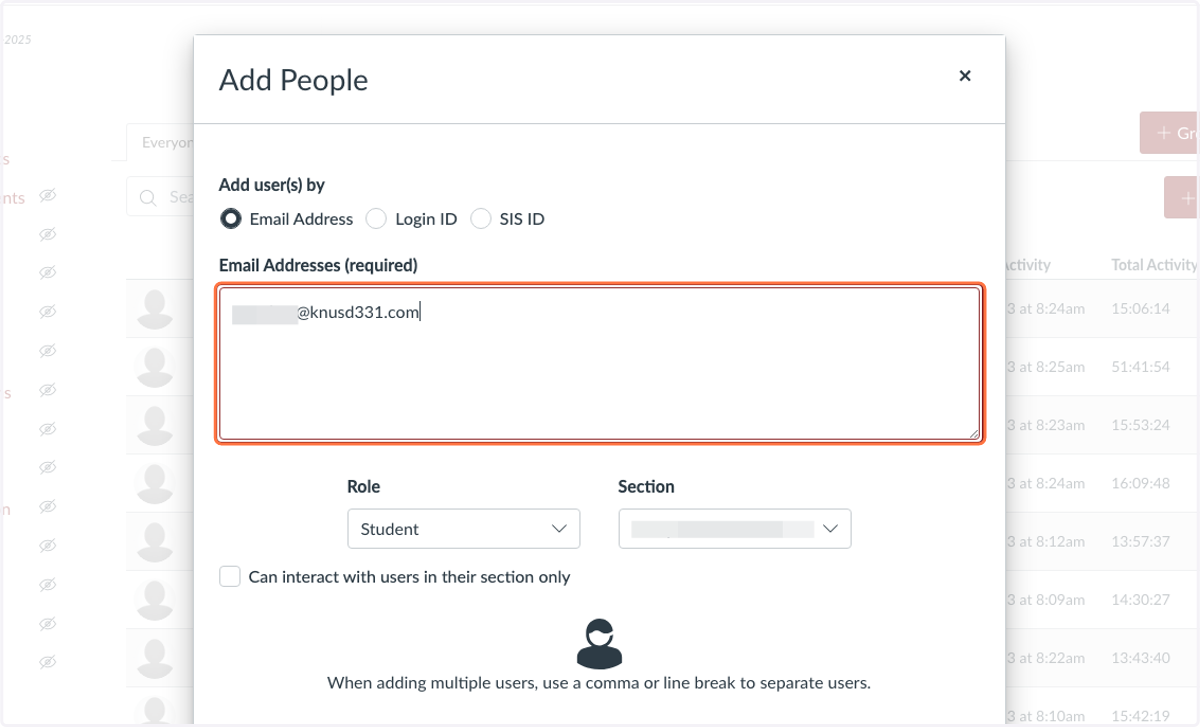
Task: Click the 14:30:27 total activity value
Action: (x=1140, y=599)
